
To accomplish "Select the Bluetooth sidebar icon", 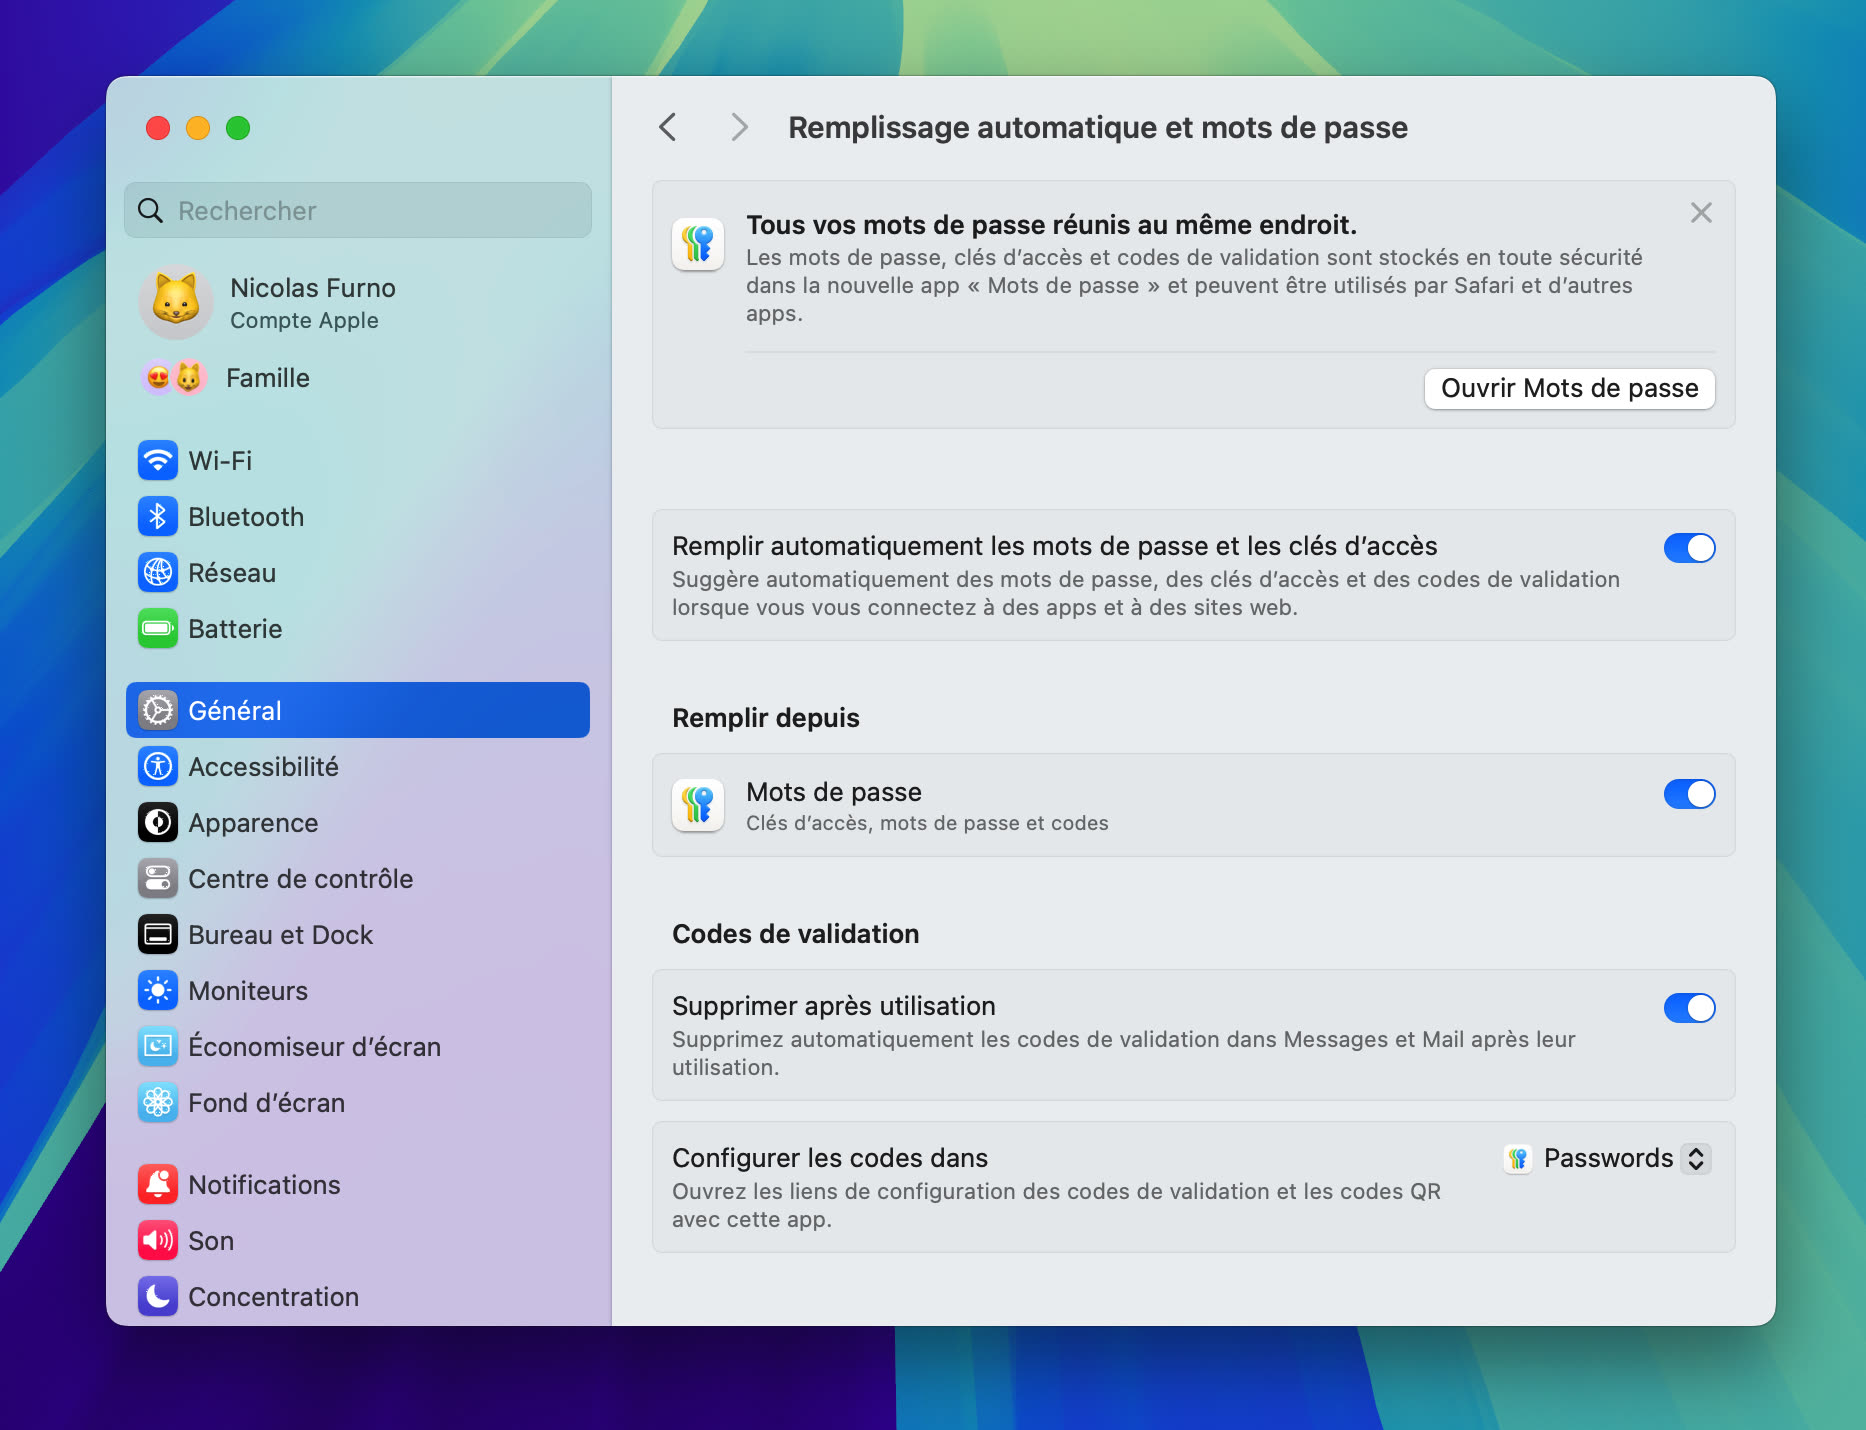I will [x=158, y=516].
